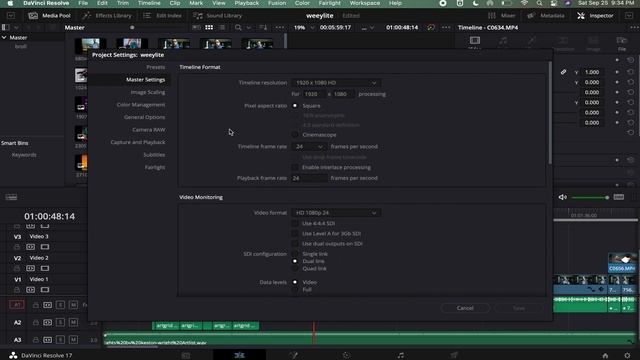Select the Audio tab in the Inspector

503,42
